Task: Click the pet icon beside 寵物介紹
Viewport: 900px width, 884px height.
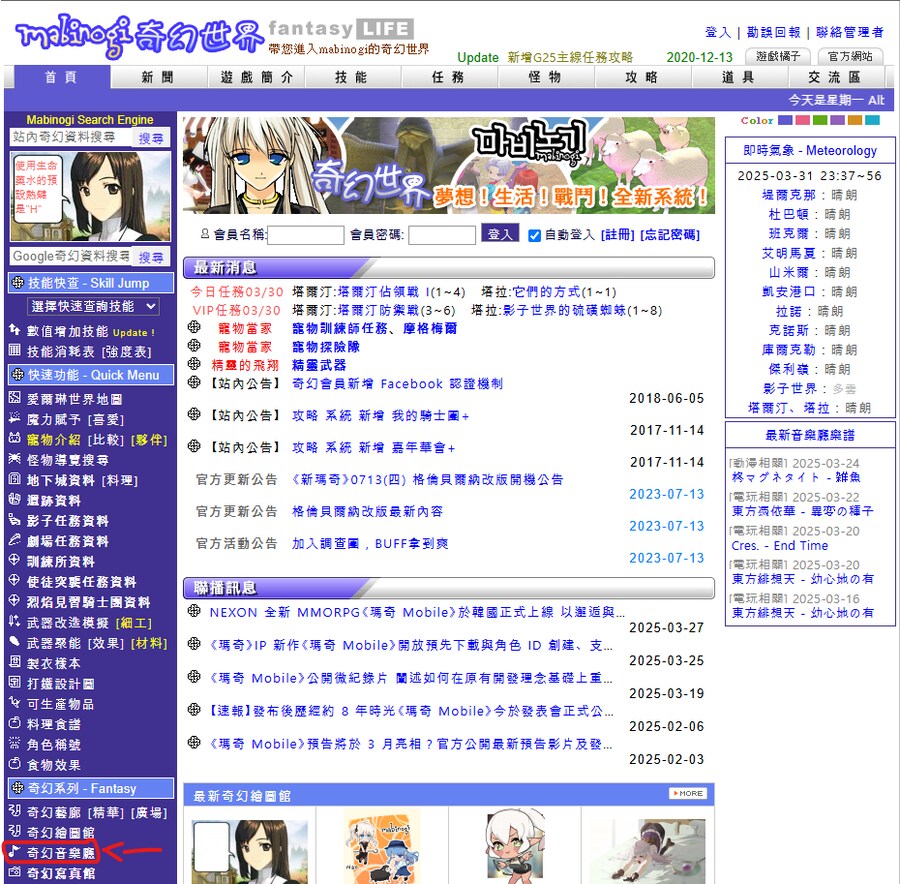Action: (14, 438)
